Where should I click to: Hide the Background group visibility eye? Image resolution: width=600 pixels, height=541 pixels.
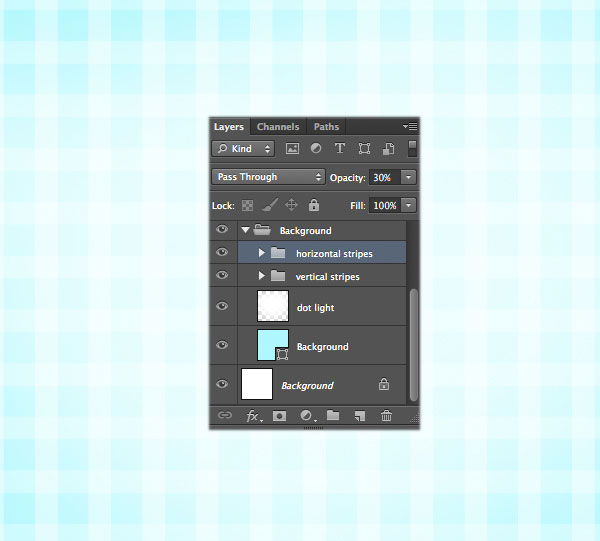pos(222,229)
